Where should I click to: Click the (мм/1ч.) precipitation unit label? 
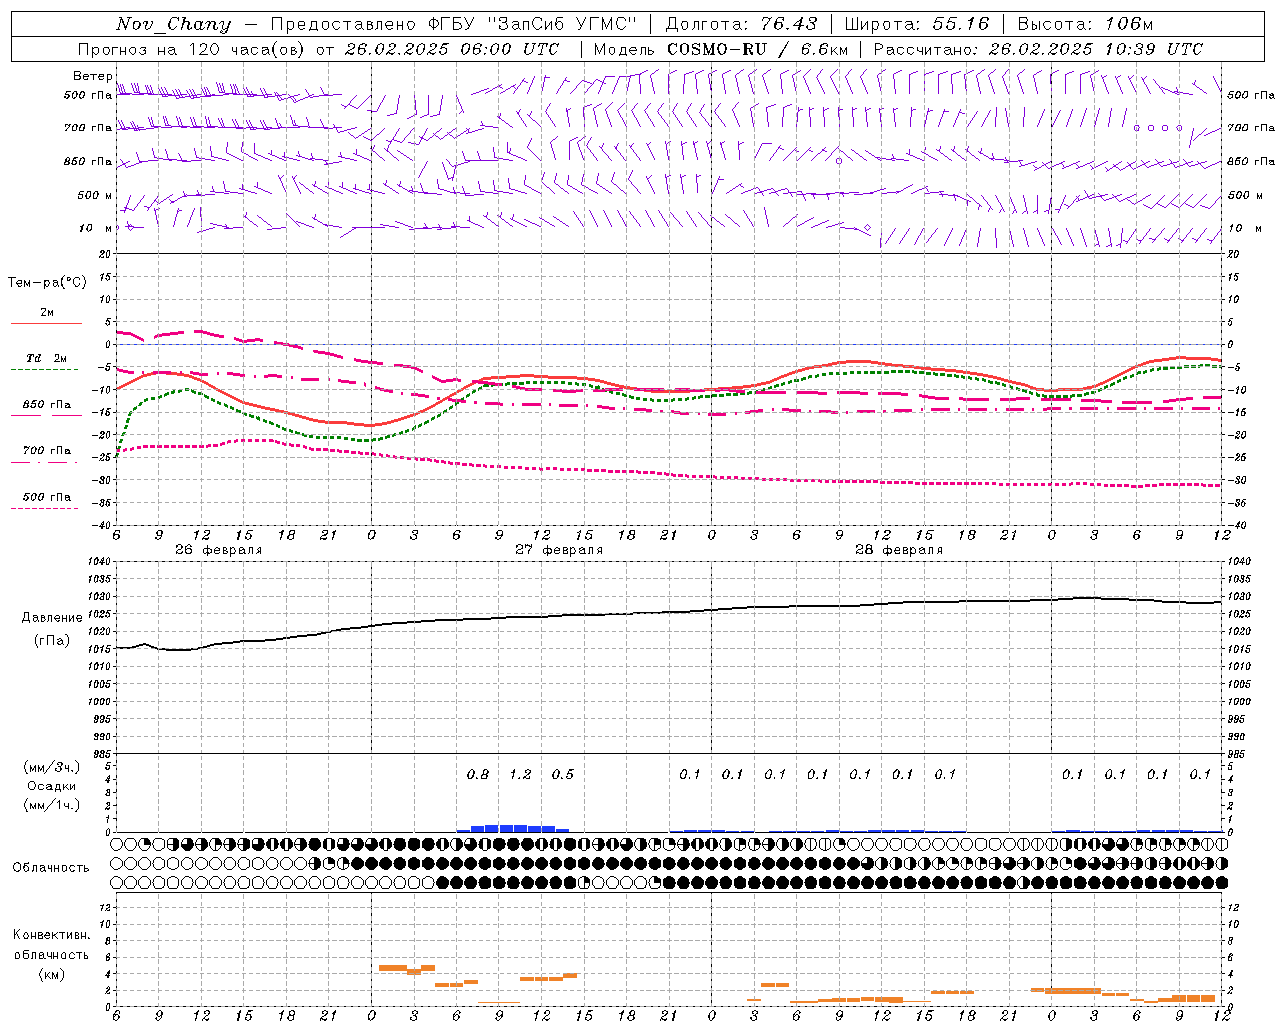coord(51,805)
